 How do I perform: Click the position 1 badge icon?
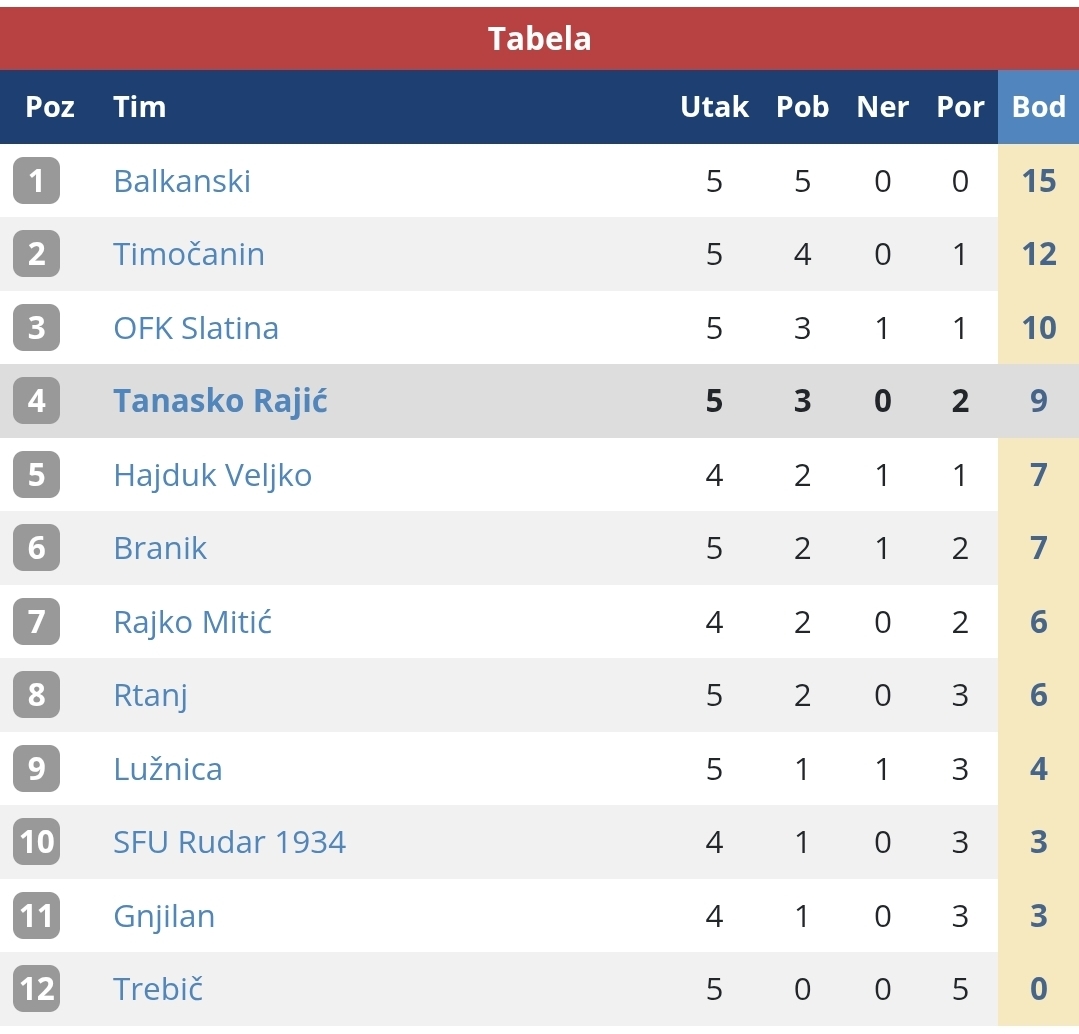(37, 181)
